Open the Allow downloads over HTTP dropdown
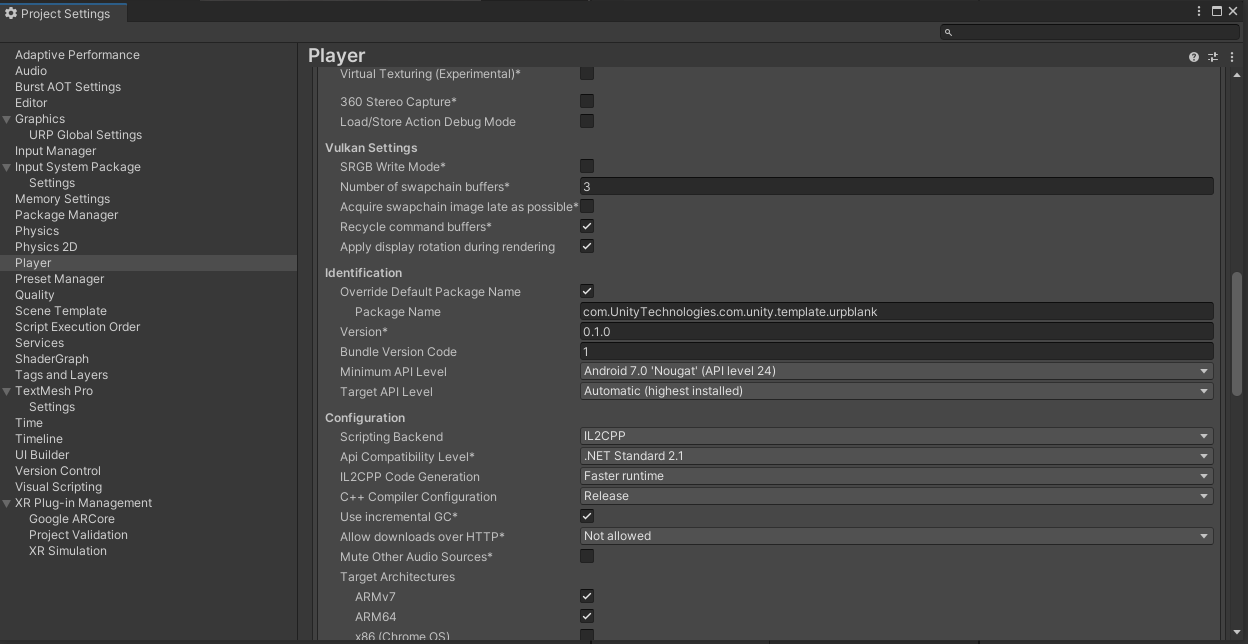This screenshot has height=644, width=1248. (x=895, y=536)
